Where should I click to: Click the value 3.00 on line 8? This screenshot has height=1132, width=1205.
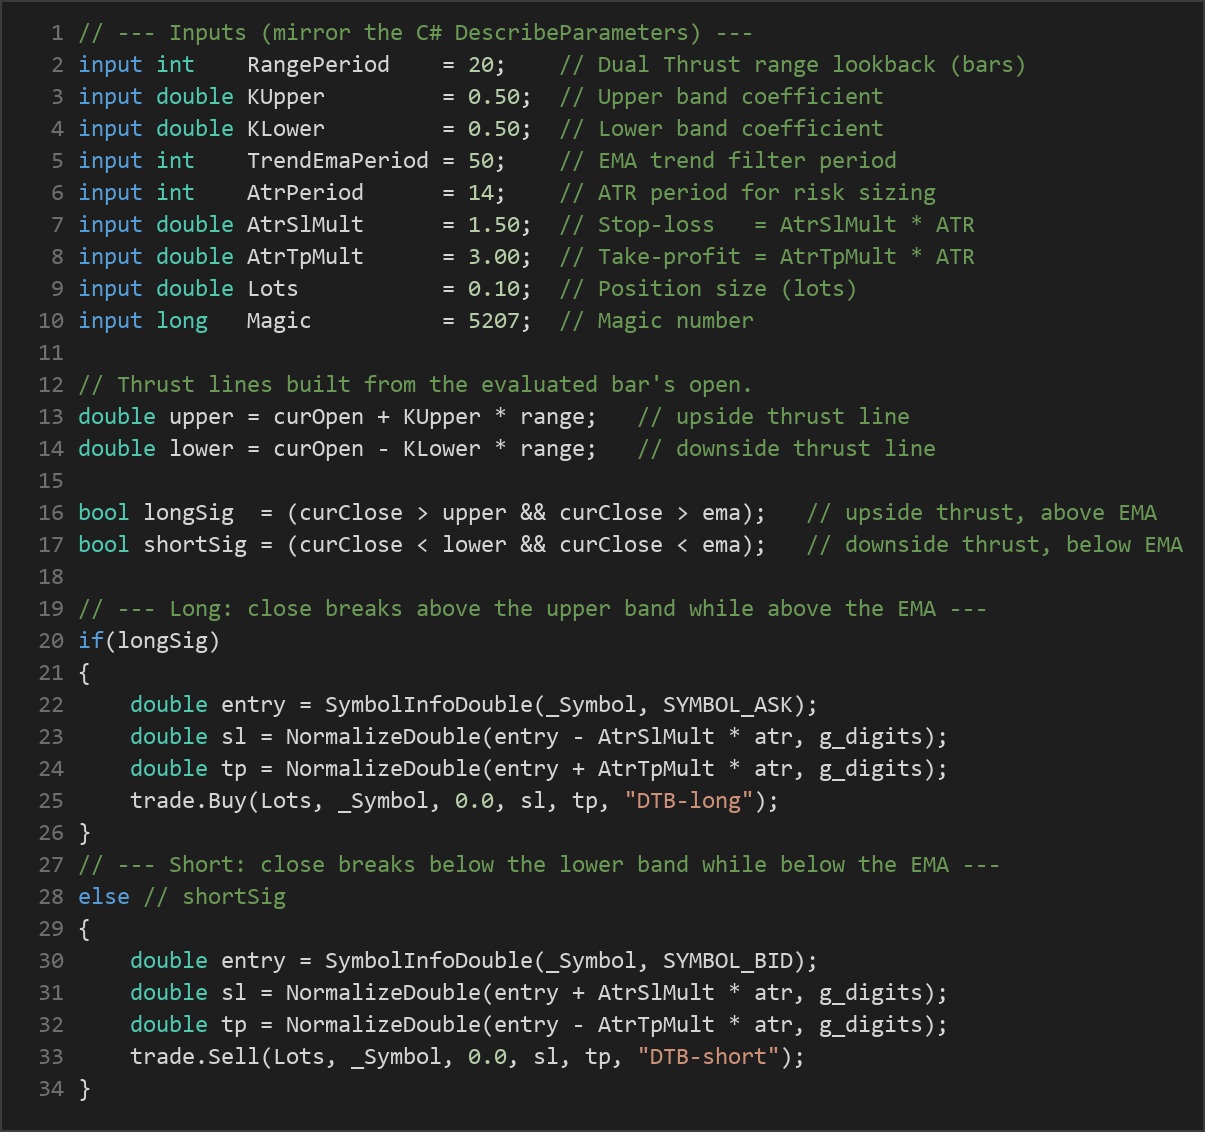pyautogui.click(x=494, y=257)
